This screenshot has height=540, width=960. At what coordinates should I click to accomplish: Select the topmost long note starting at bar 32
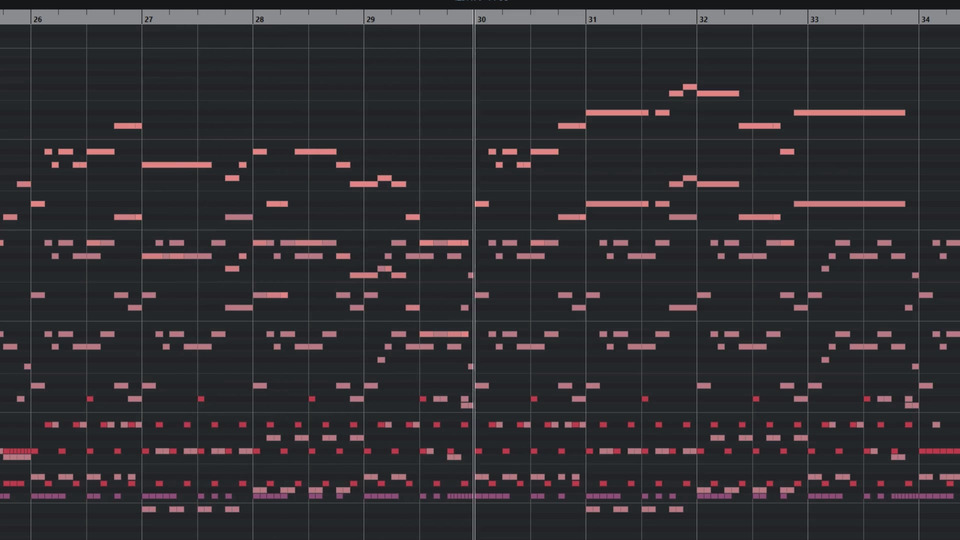coord(718,94)
